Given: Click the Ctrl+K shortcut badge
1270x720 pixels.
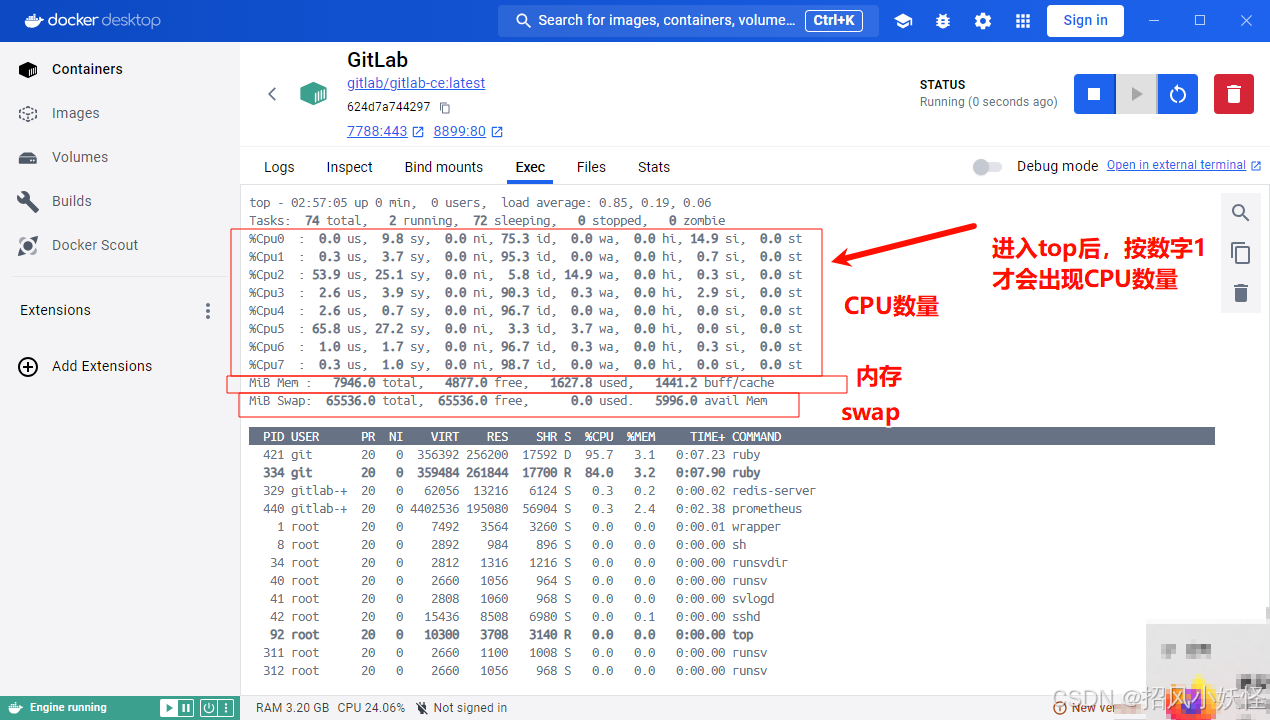Looking at the screenshot, I should pyautogui.click(x=834, y=20).
